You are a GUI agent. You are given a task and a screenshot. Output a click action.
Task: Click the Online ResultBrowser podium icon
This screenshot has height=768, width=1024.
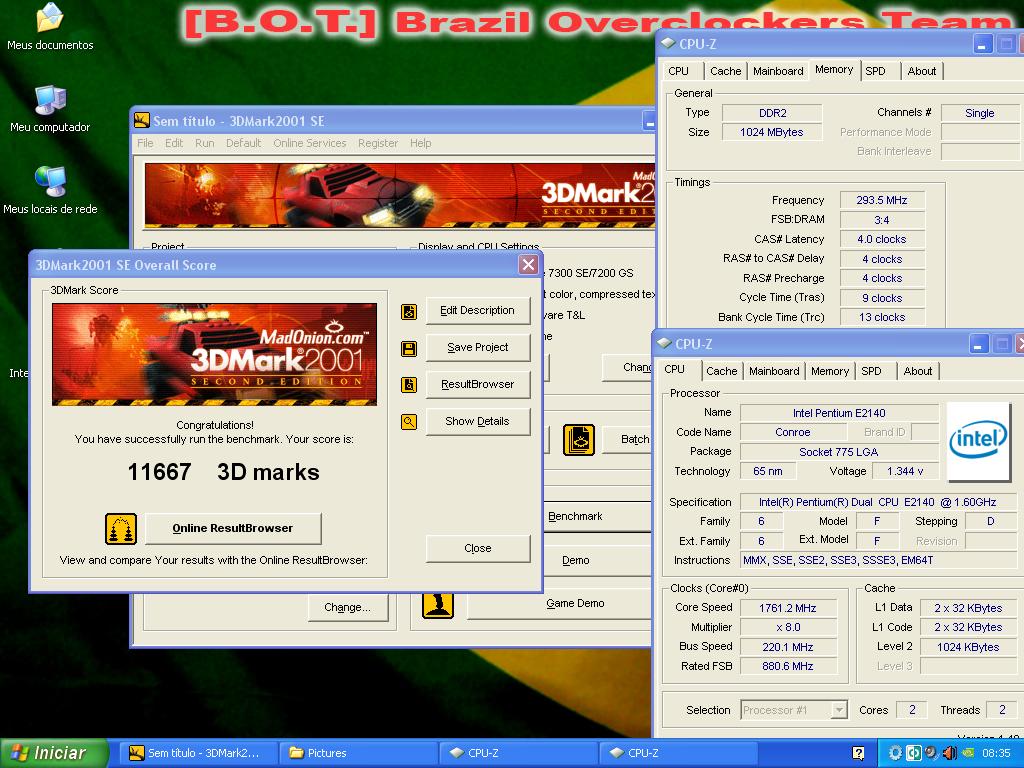[x=121, y=528]
